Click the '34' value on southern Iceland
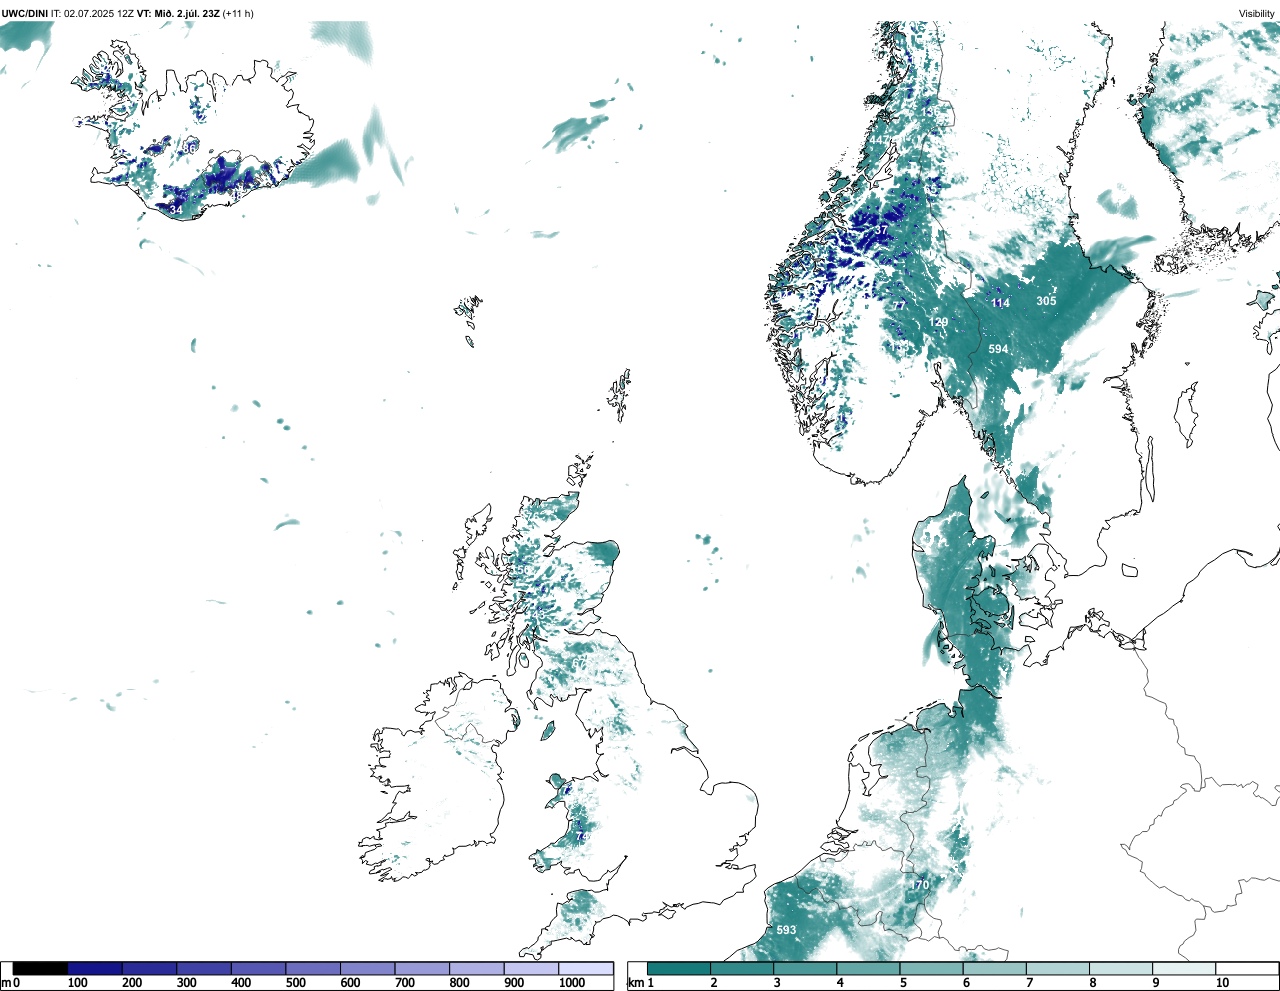The width and height of the screenshot is (1280, 991). tap(176, 210)
